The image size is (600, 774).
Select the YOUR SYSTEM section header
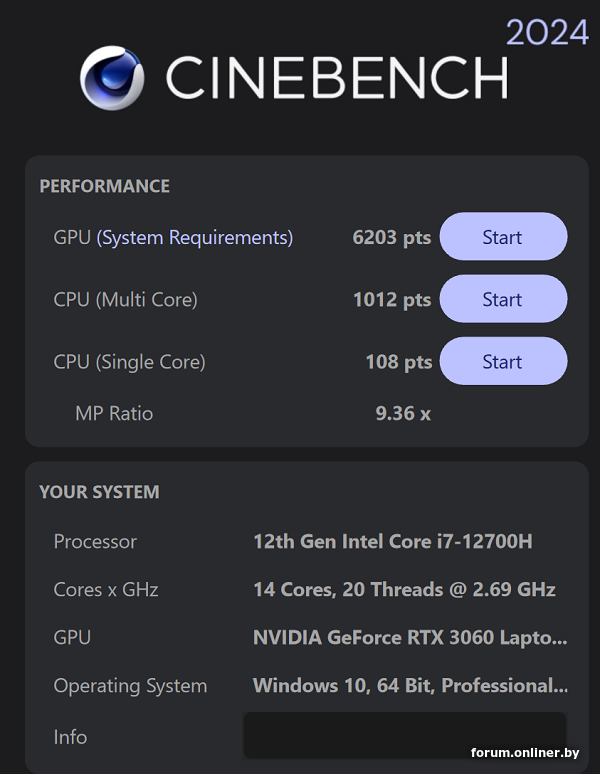tap(99, 492)
